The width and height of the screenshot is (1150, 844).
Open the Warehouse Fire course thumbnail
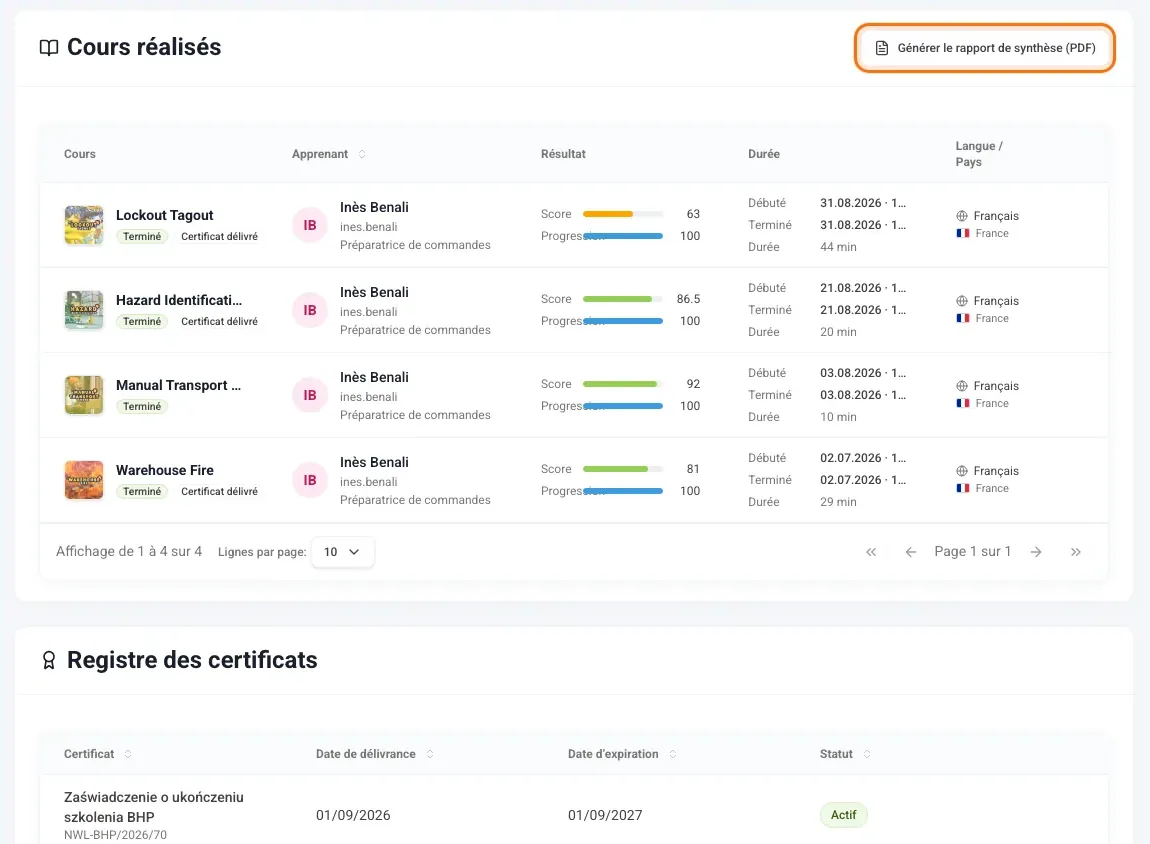pyautogui.click(x=84, y=480)
